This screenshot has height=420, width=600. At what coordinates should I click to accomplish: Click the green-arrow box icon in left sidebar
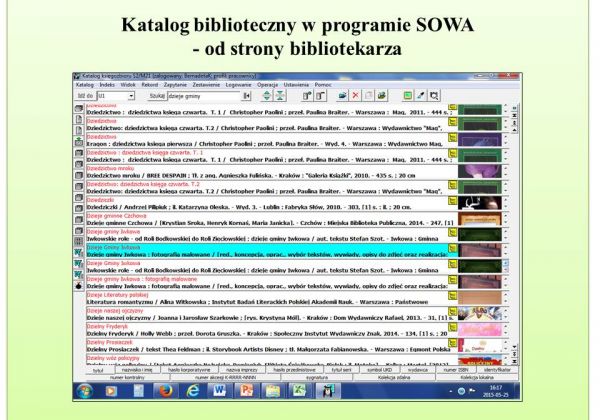click(79, 142)
